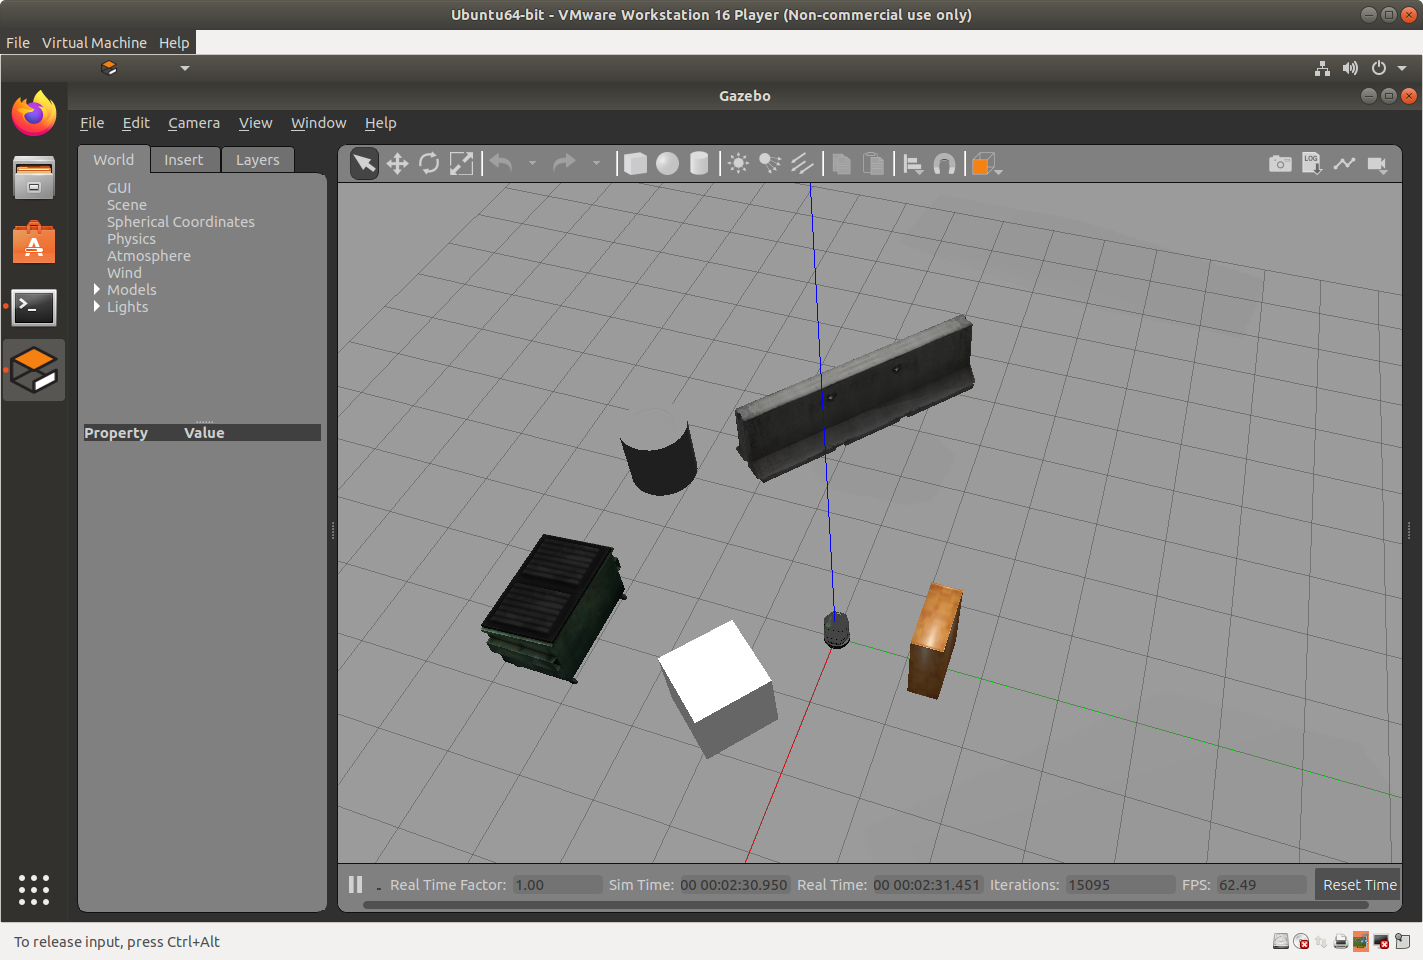Add a directional light
Image resolution: width=1423 pixels, height=960 pixels.
(802, 164)
